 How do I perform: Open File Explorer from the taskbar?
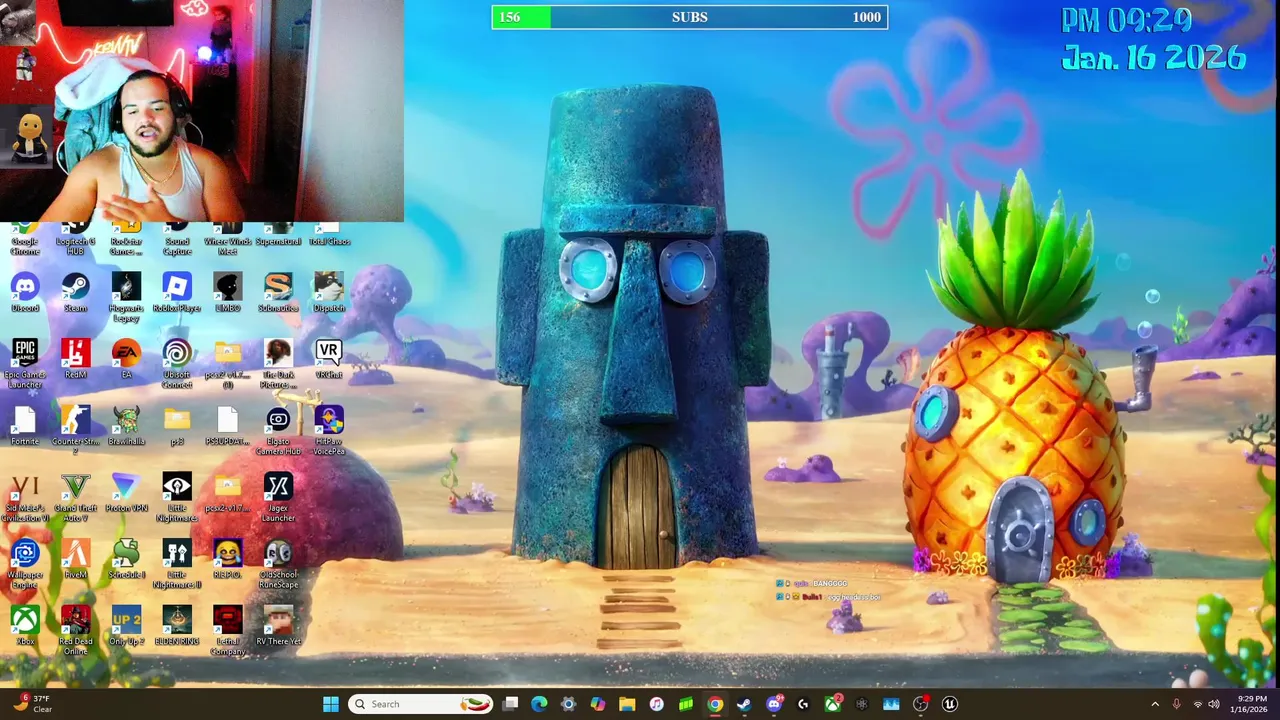627,704
